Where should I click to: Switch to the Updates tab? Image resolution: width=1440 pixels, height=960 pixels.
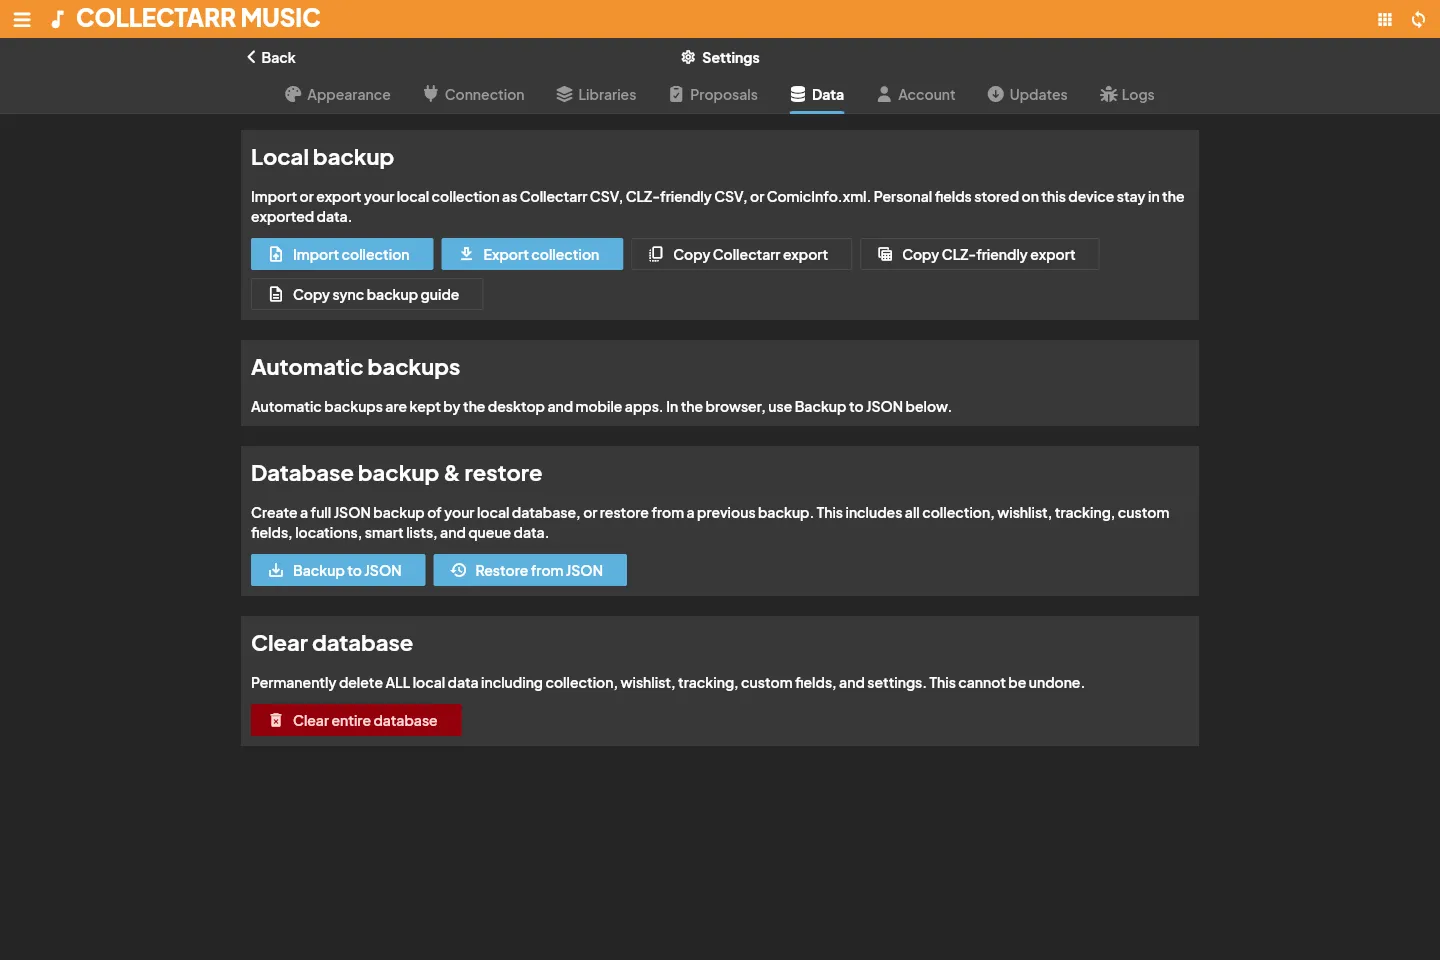[1028, 94]
